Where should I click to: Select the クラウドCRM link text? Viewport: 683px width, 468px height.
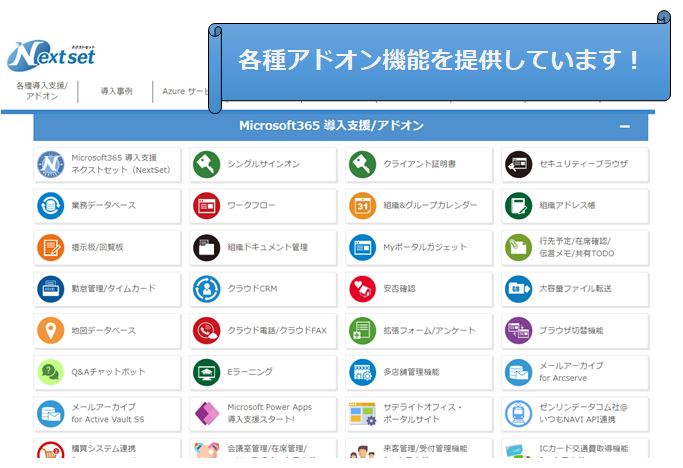(x=252, y=289)
